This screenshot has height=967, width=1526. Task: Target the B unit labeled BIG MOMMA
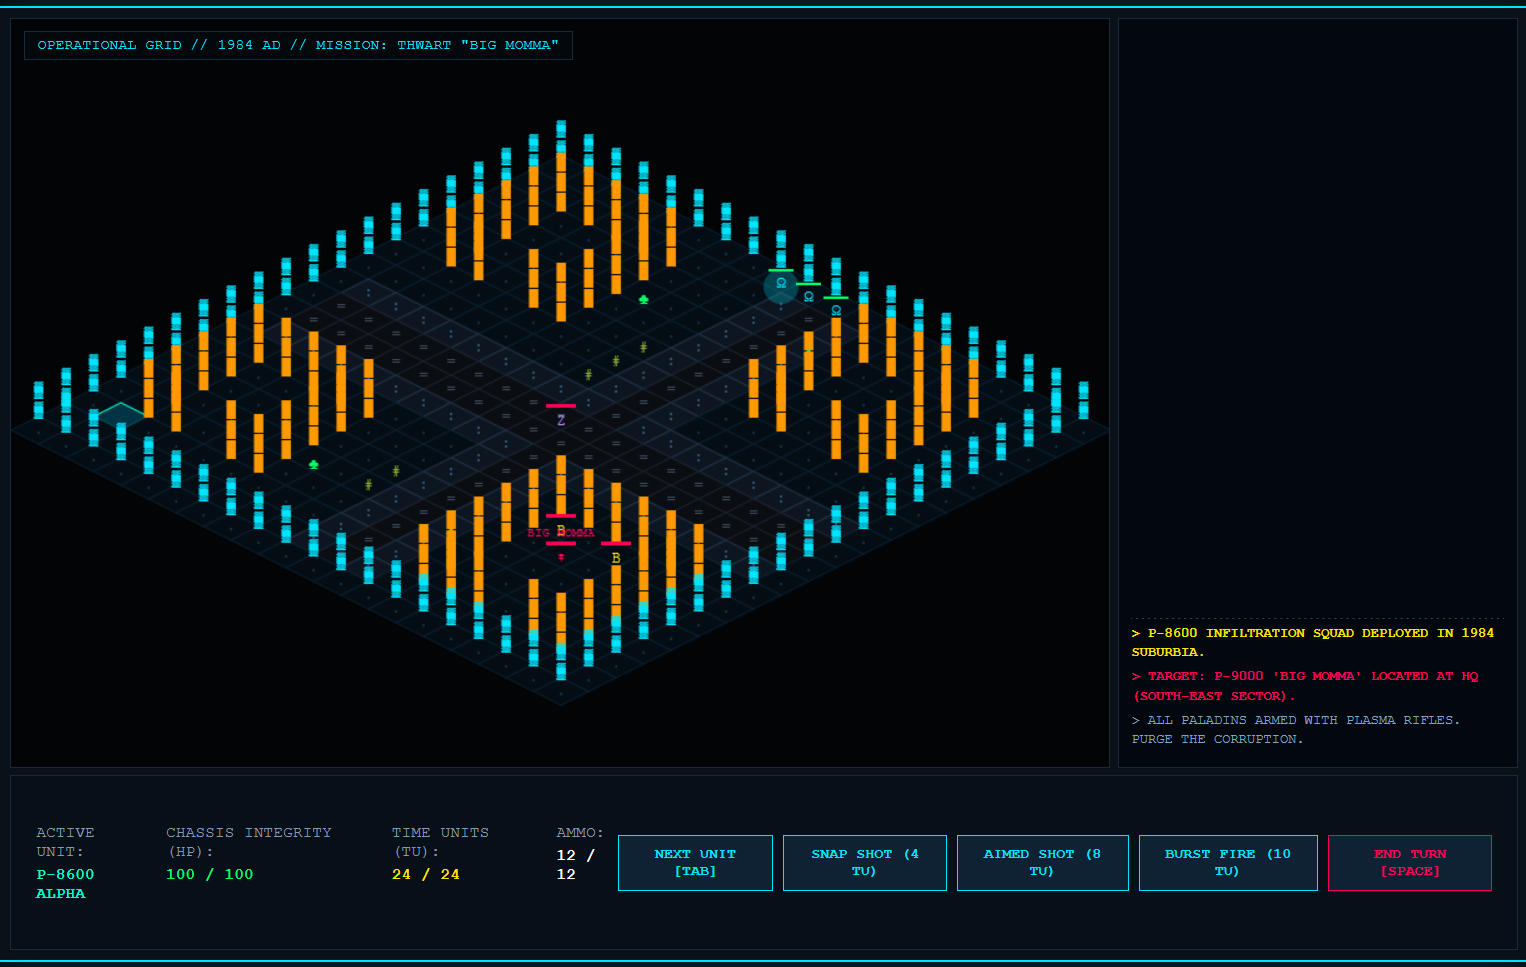click(561, 531)
